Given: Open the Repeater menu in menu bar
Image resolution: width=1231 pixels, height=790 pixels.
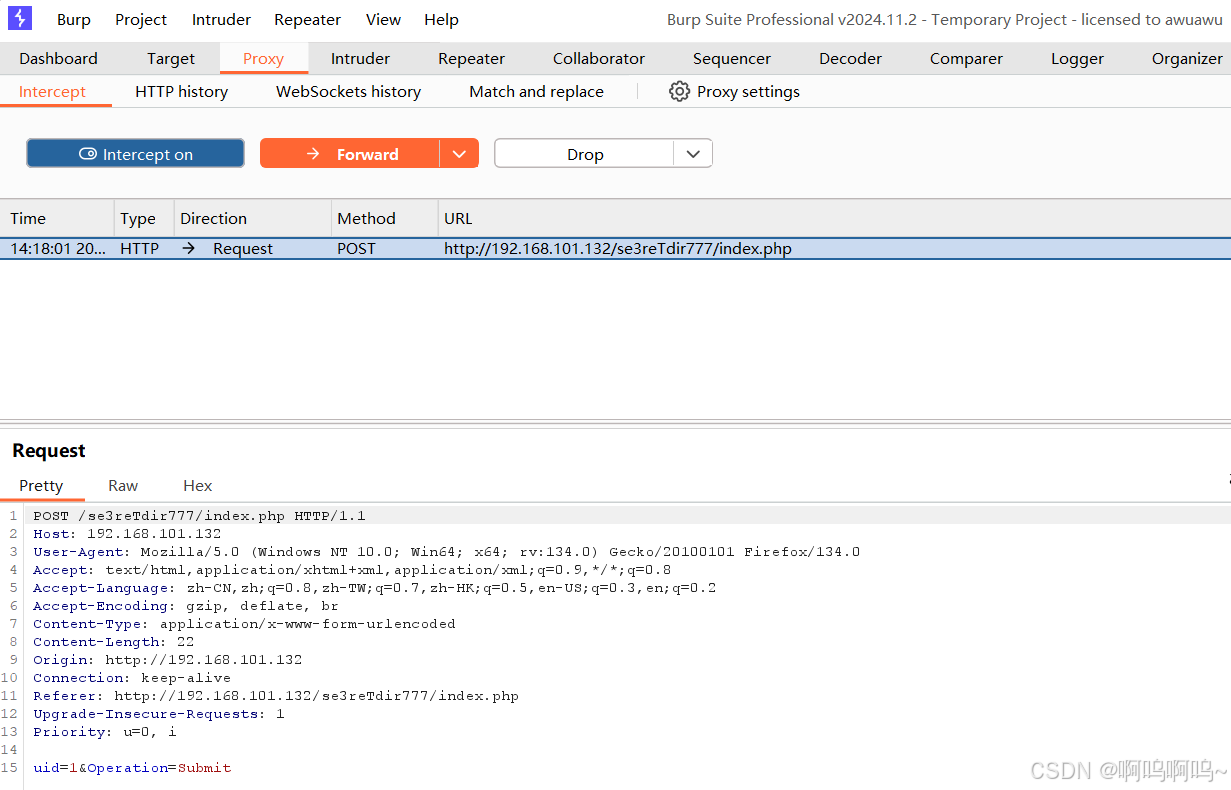Looking at the screenshot, I should (x=307, y=19).
